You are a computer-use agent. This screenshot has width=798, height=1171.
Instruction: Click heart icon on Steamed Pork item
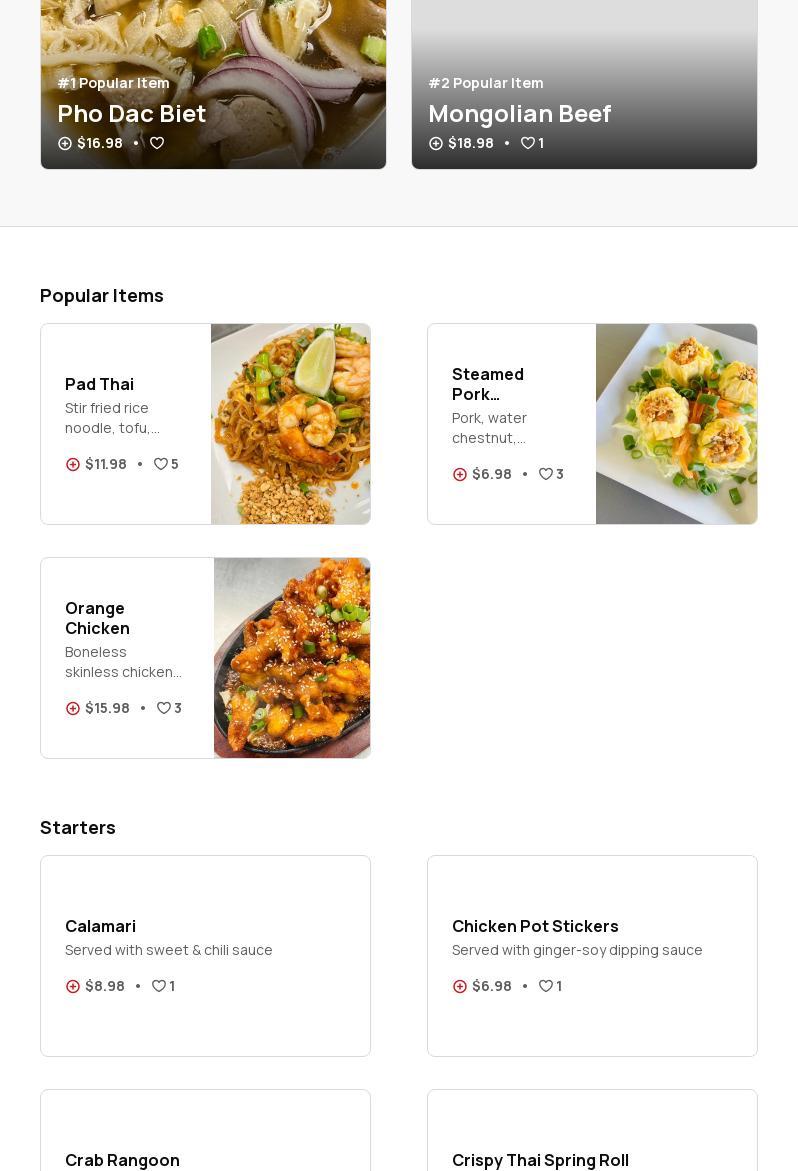pos(546,475)
